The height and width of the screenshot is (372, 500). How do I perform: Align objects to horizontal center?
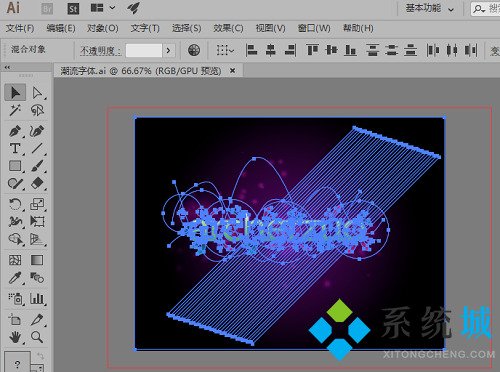pos(271,50)
